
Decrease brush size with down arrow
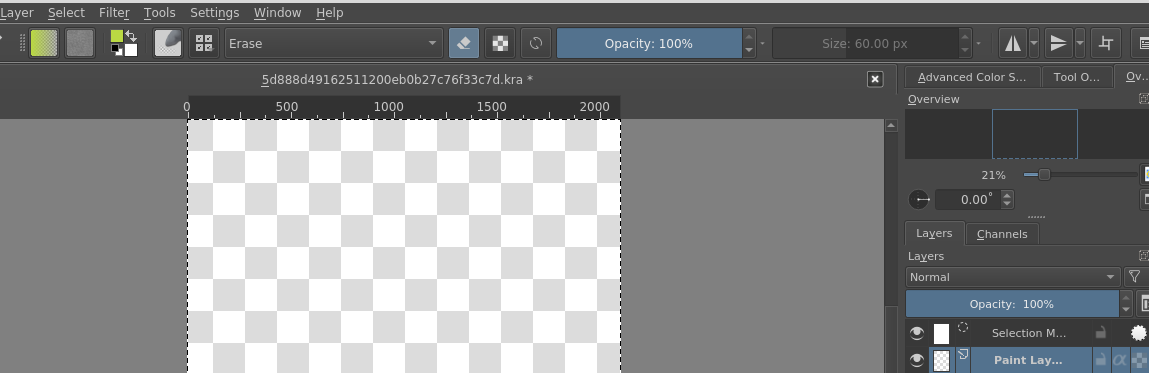pos(965,51)
